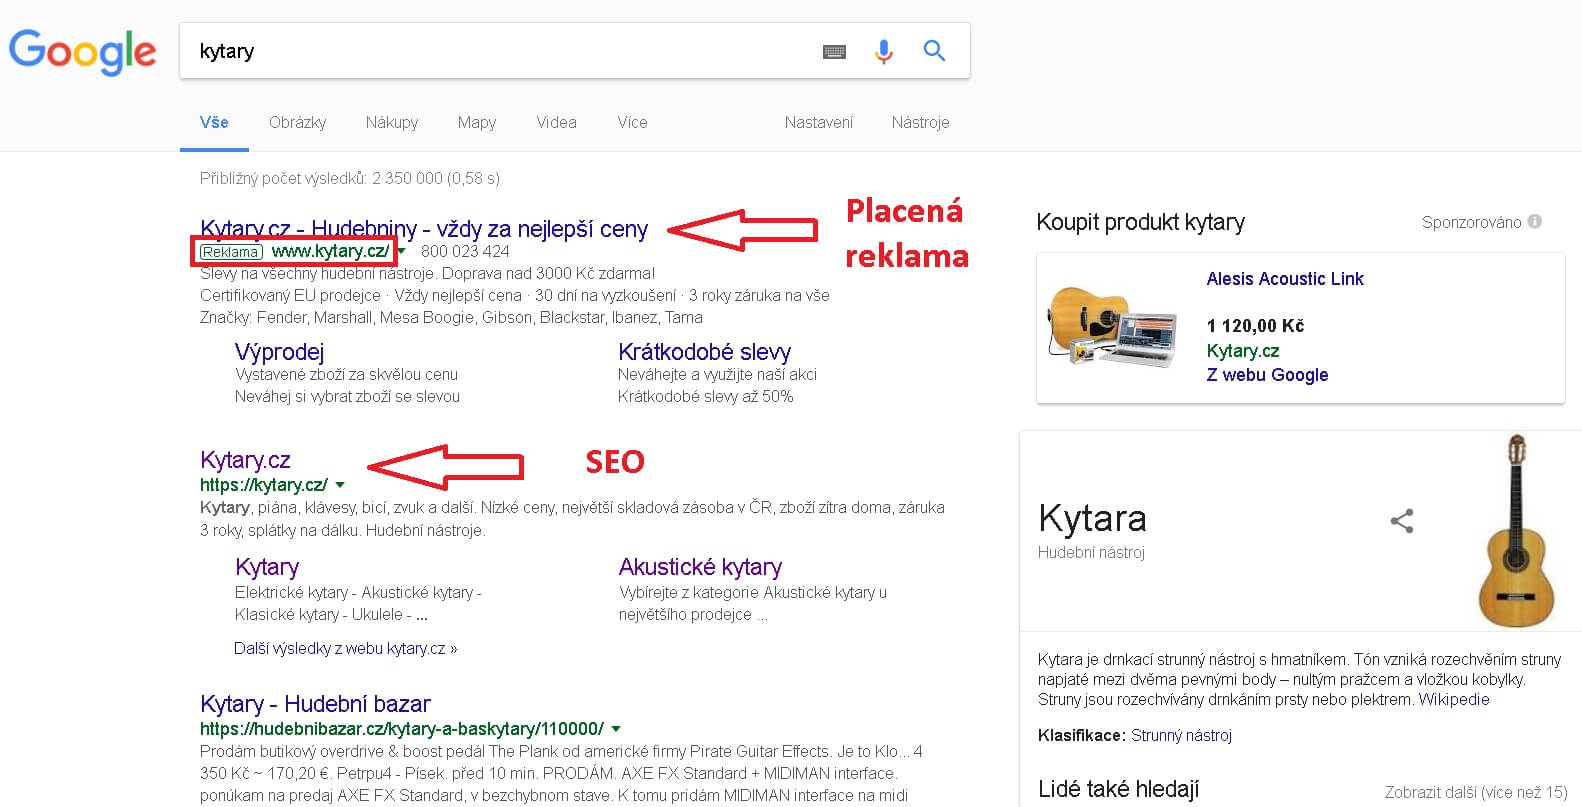Open Nastavení settings menu
1582x807 pixels.
point(818,122)
